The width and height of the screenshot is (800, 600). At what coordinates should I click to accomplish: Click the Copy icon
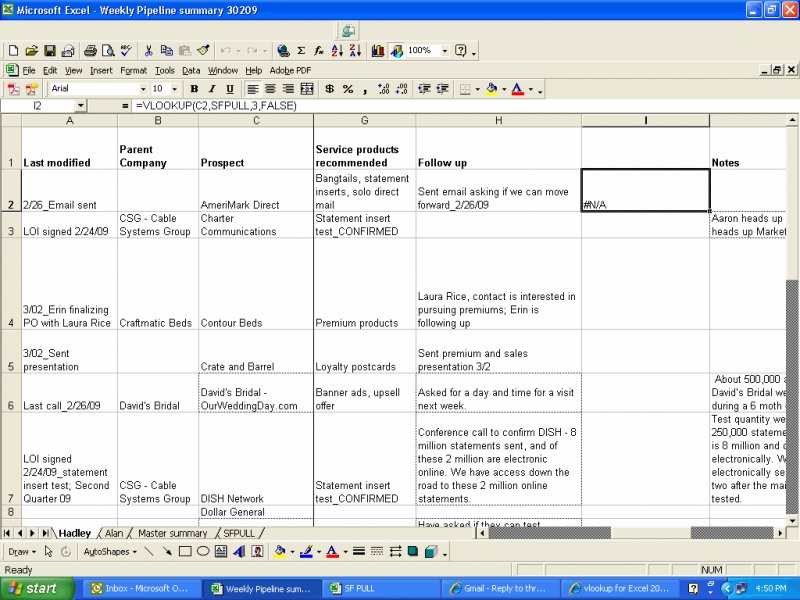[166, 51]
